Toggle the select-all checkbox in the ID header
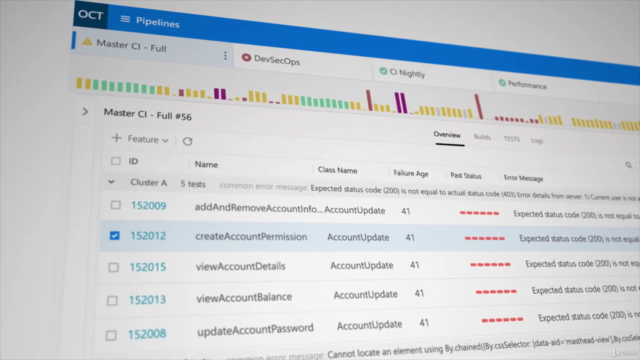The image size is (640, 360). tap(116, 161)
